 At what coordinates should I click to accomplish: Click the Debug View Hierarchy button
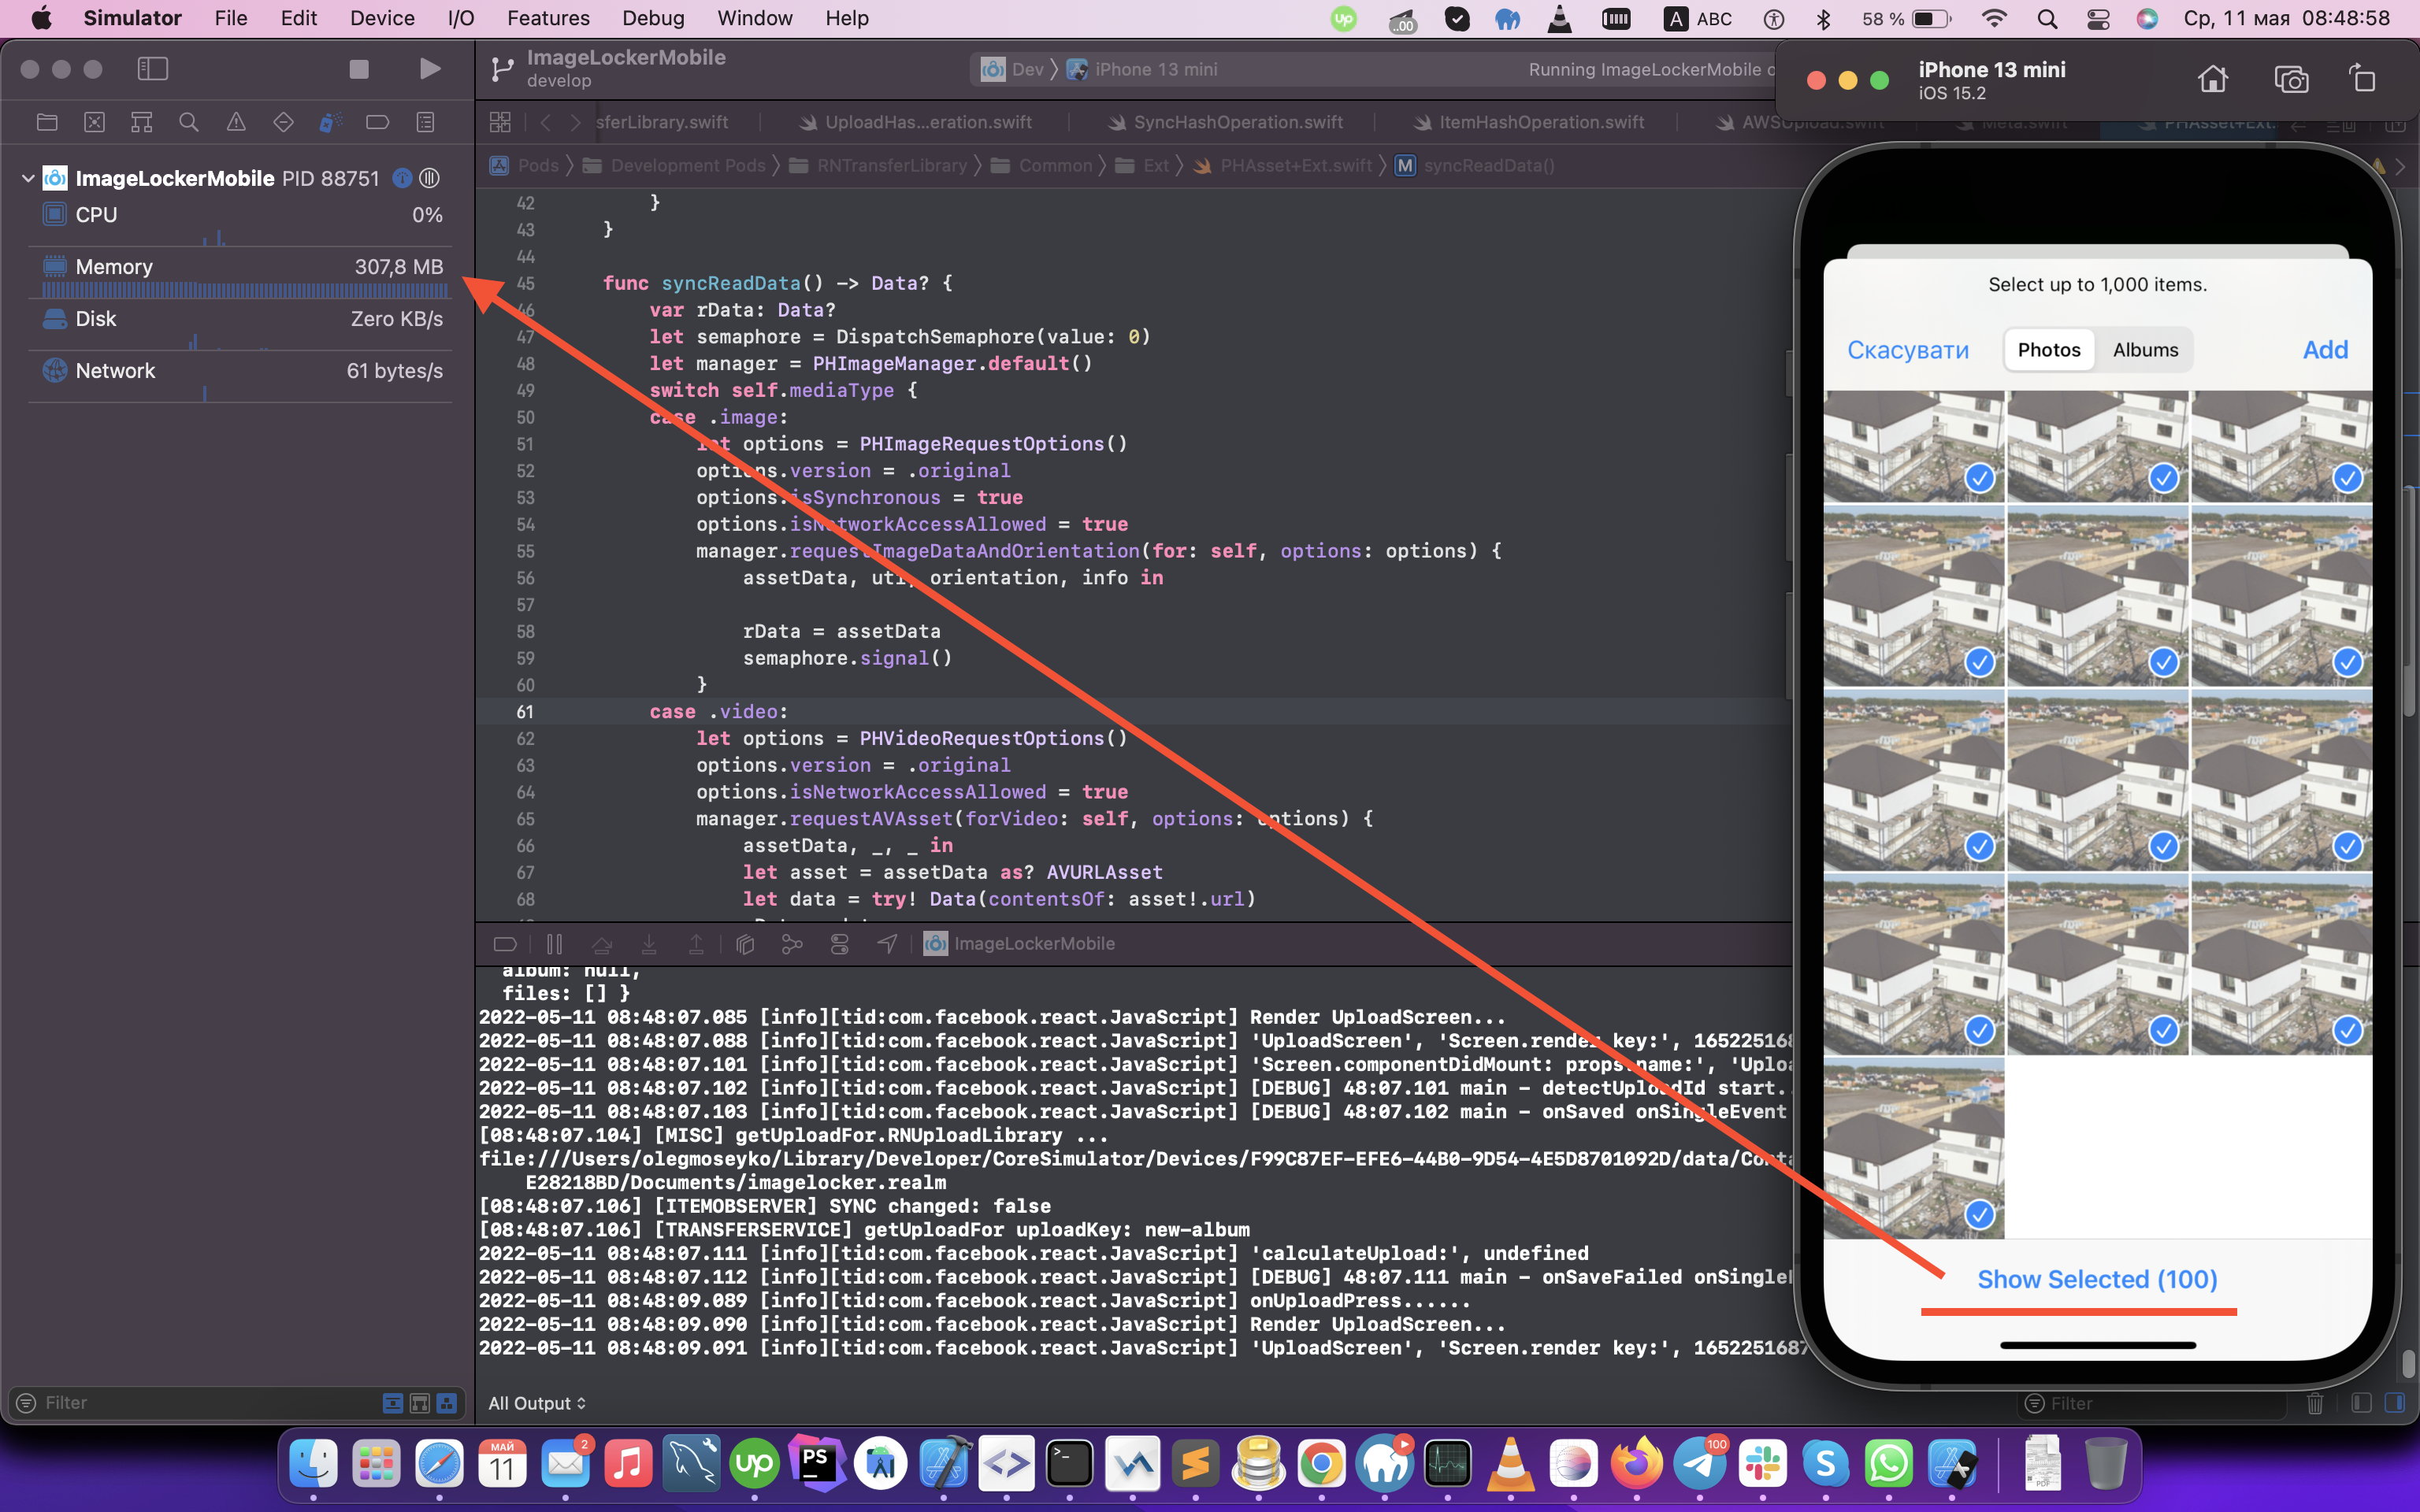point(745,943)
